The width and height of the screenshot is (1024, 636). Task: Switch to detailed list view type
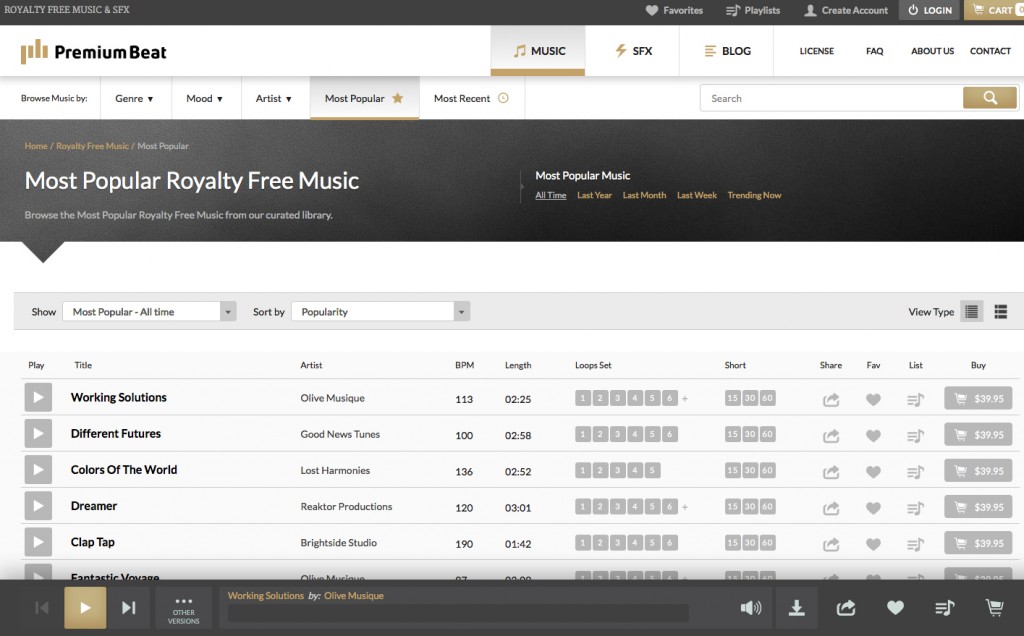[1000, 311]
